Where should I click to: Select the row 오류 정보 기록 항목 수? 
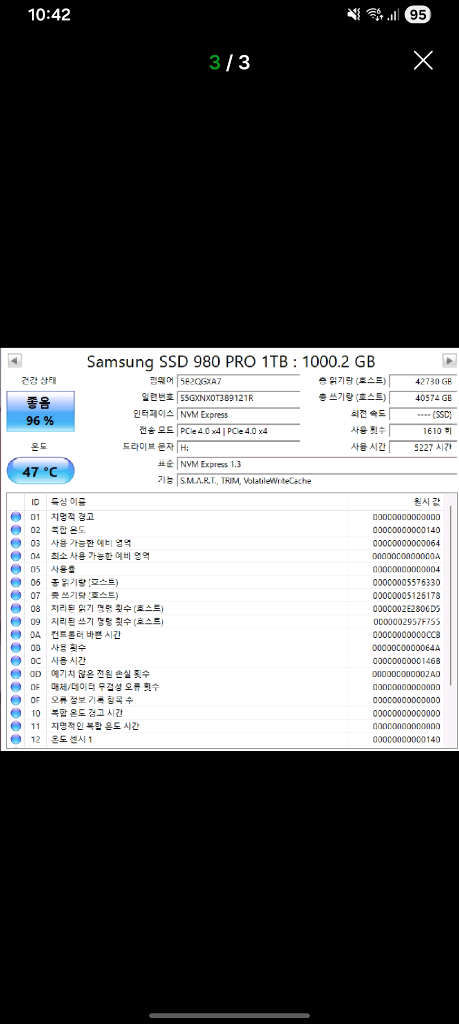click(226, 700)
